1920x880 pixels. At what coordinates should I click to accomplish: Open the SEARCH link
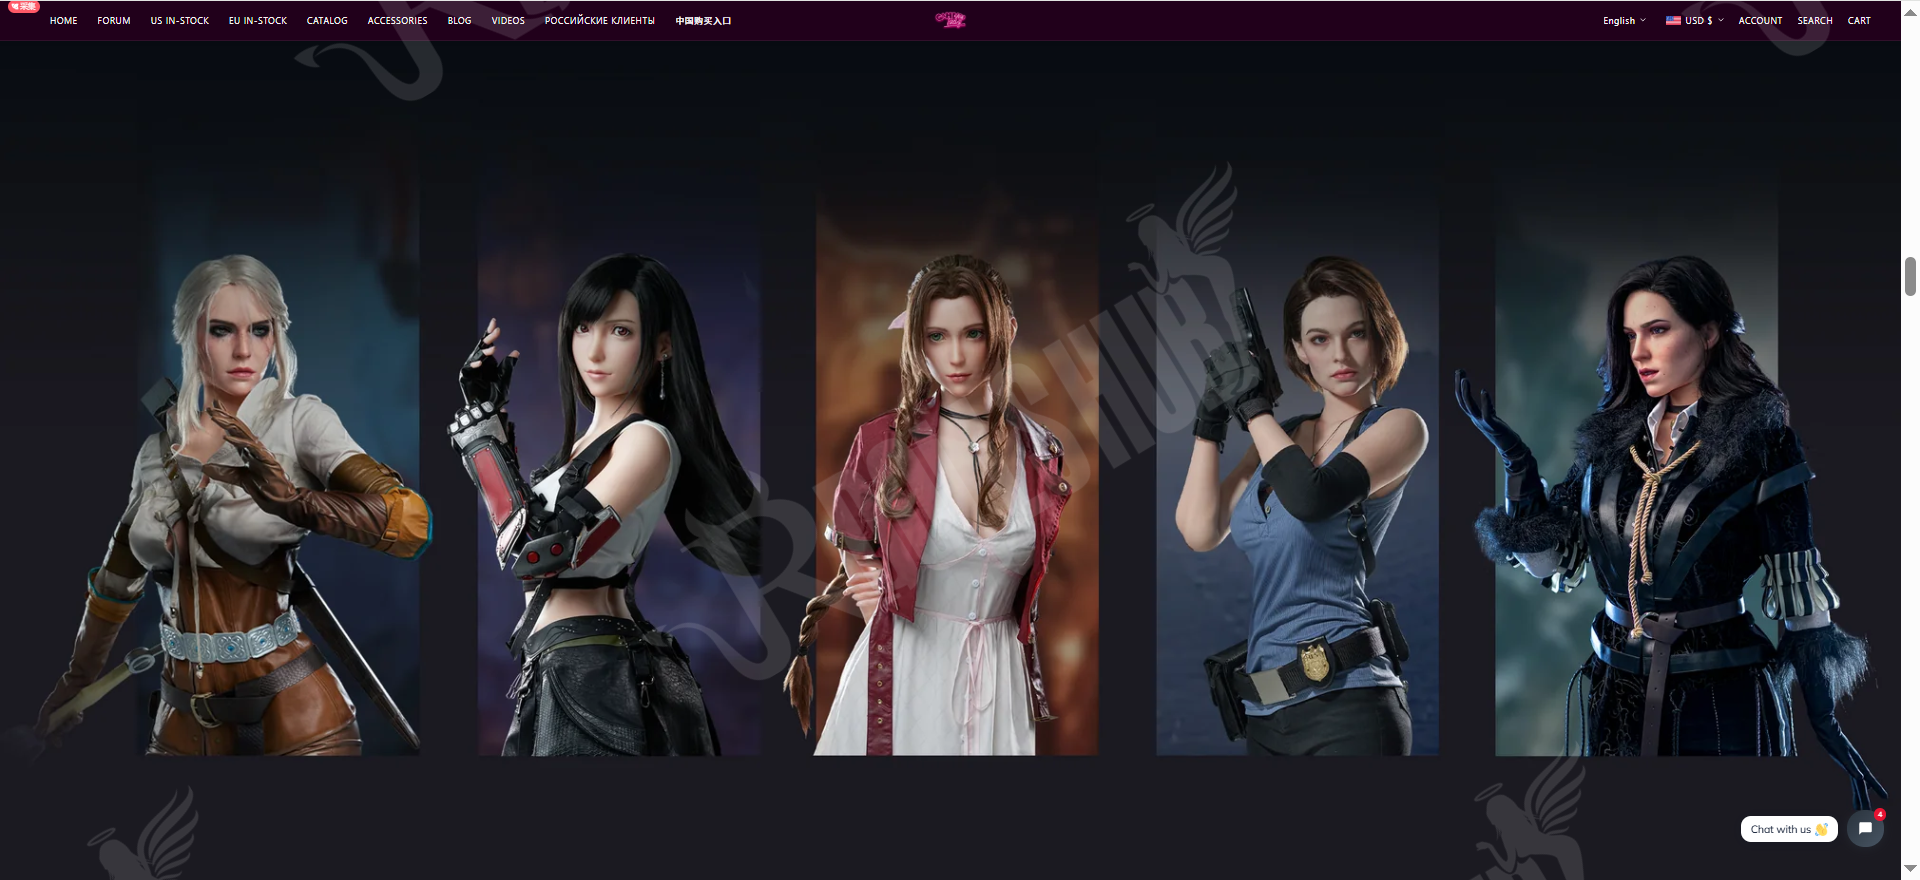tap(1815, 21)
